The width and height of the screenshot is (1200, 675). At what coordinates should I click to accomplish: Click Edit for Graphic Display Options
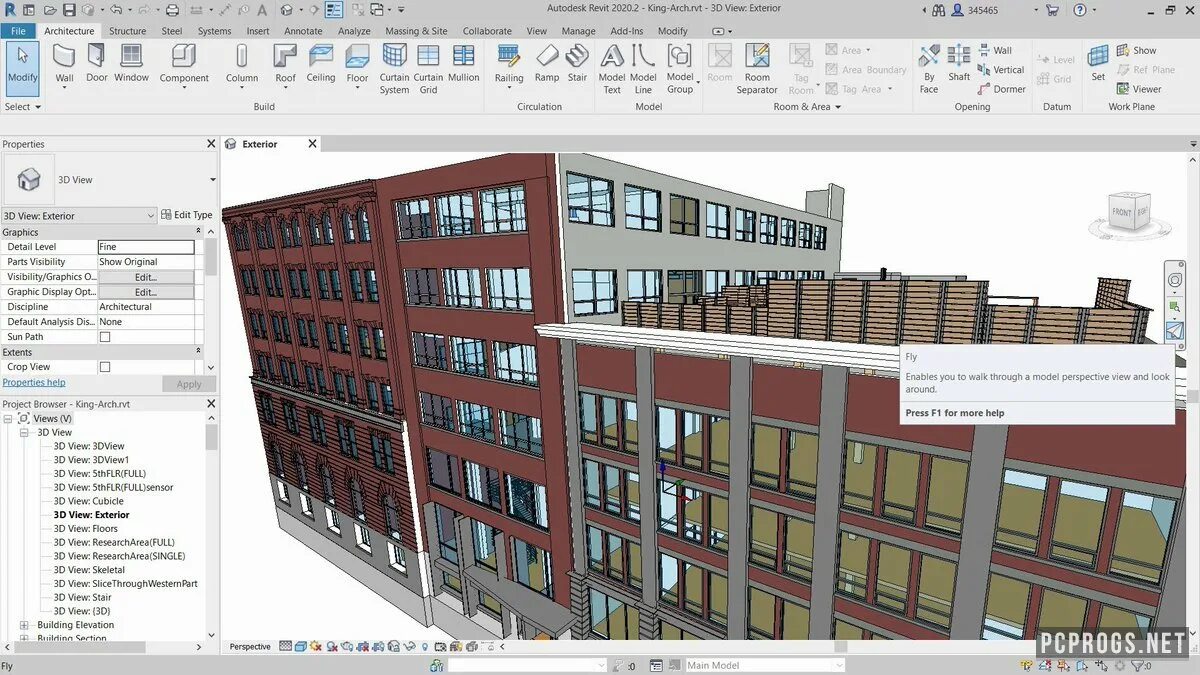coord(146,292)
